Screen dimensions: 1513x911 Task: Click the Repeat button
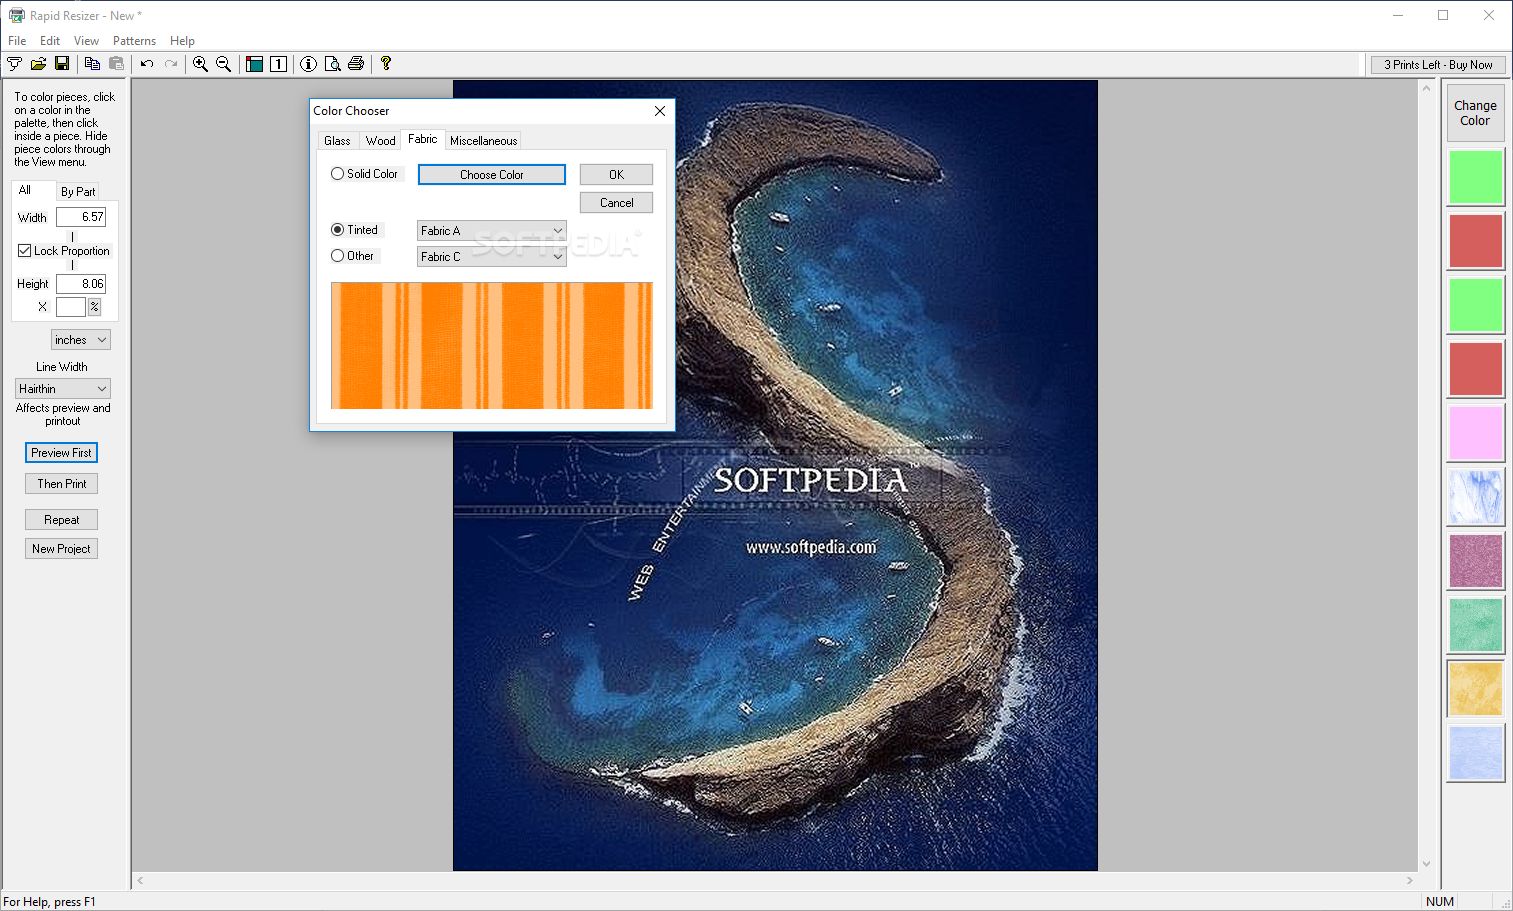coord(61,520)
